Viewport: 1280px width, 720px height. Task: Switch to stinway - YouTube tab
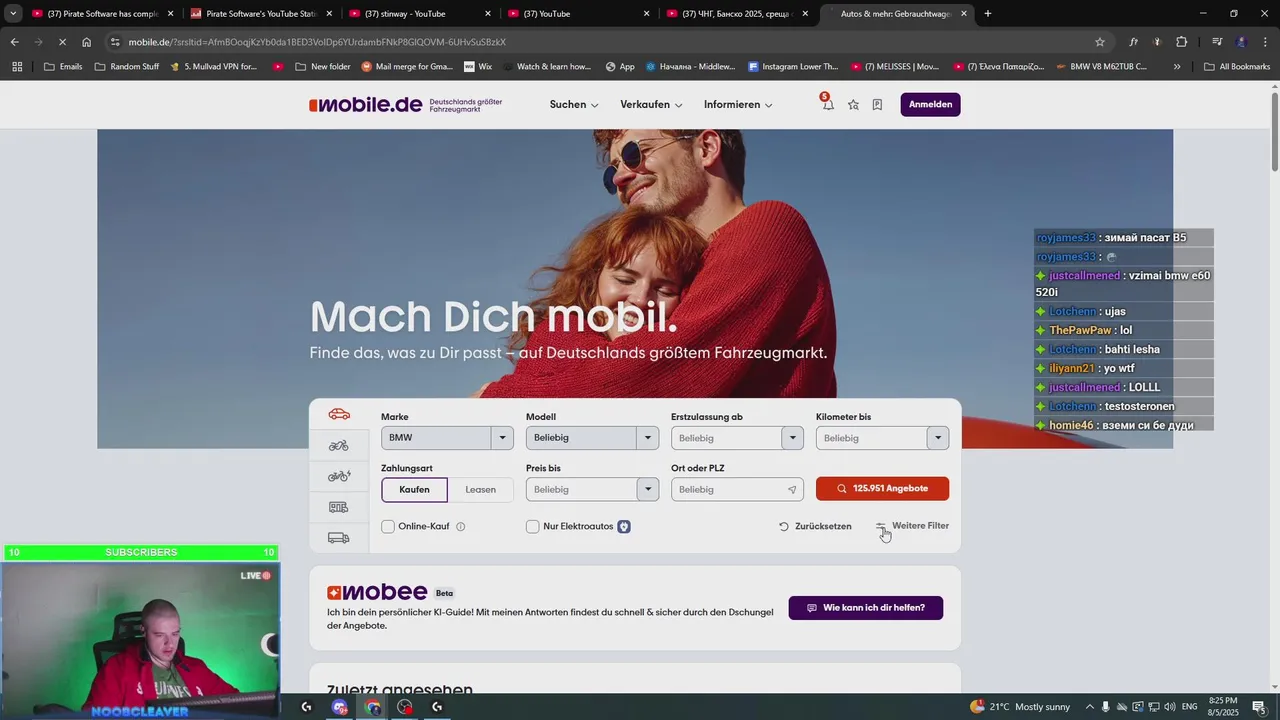click(x=420, y=14)
